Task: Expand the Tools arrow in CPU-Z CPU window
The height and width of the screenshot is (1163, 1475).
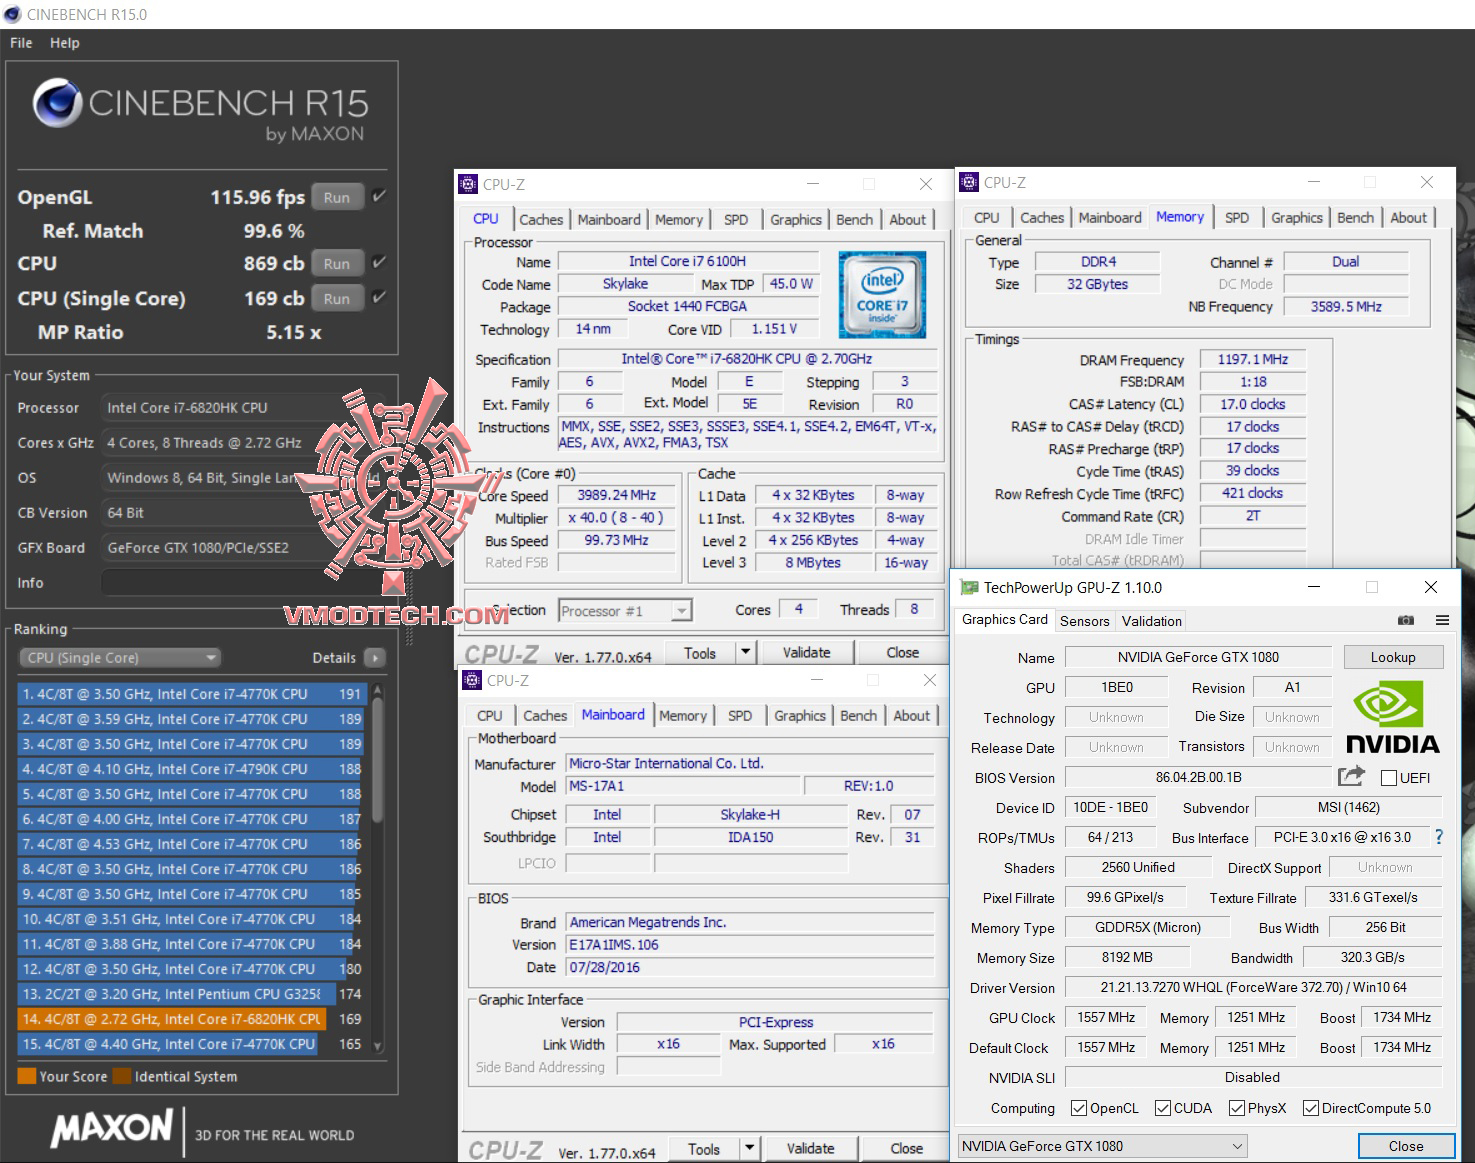Action: pyautogui.click(x=745, y=653)
